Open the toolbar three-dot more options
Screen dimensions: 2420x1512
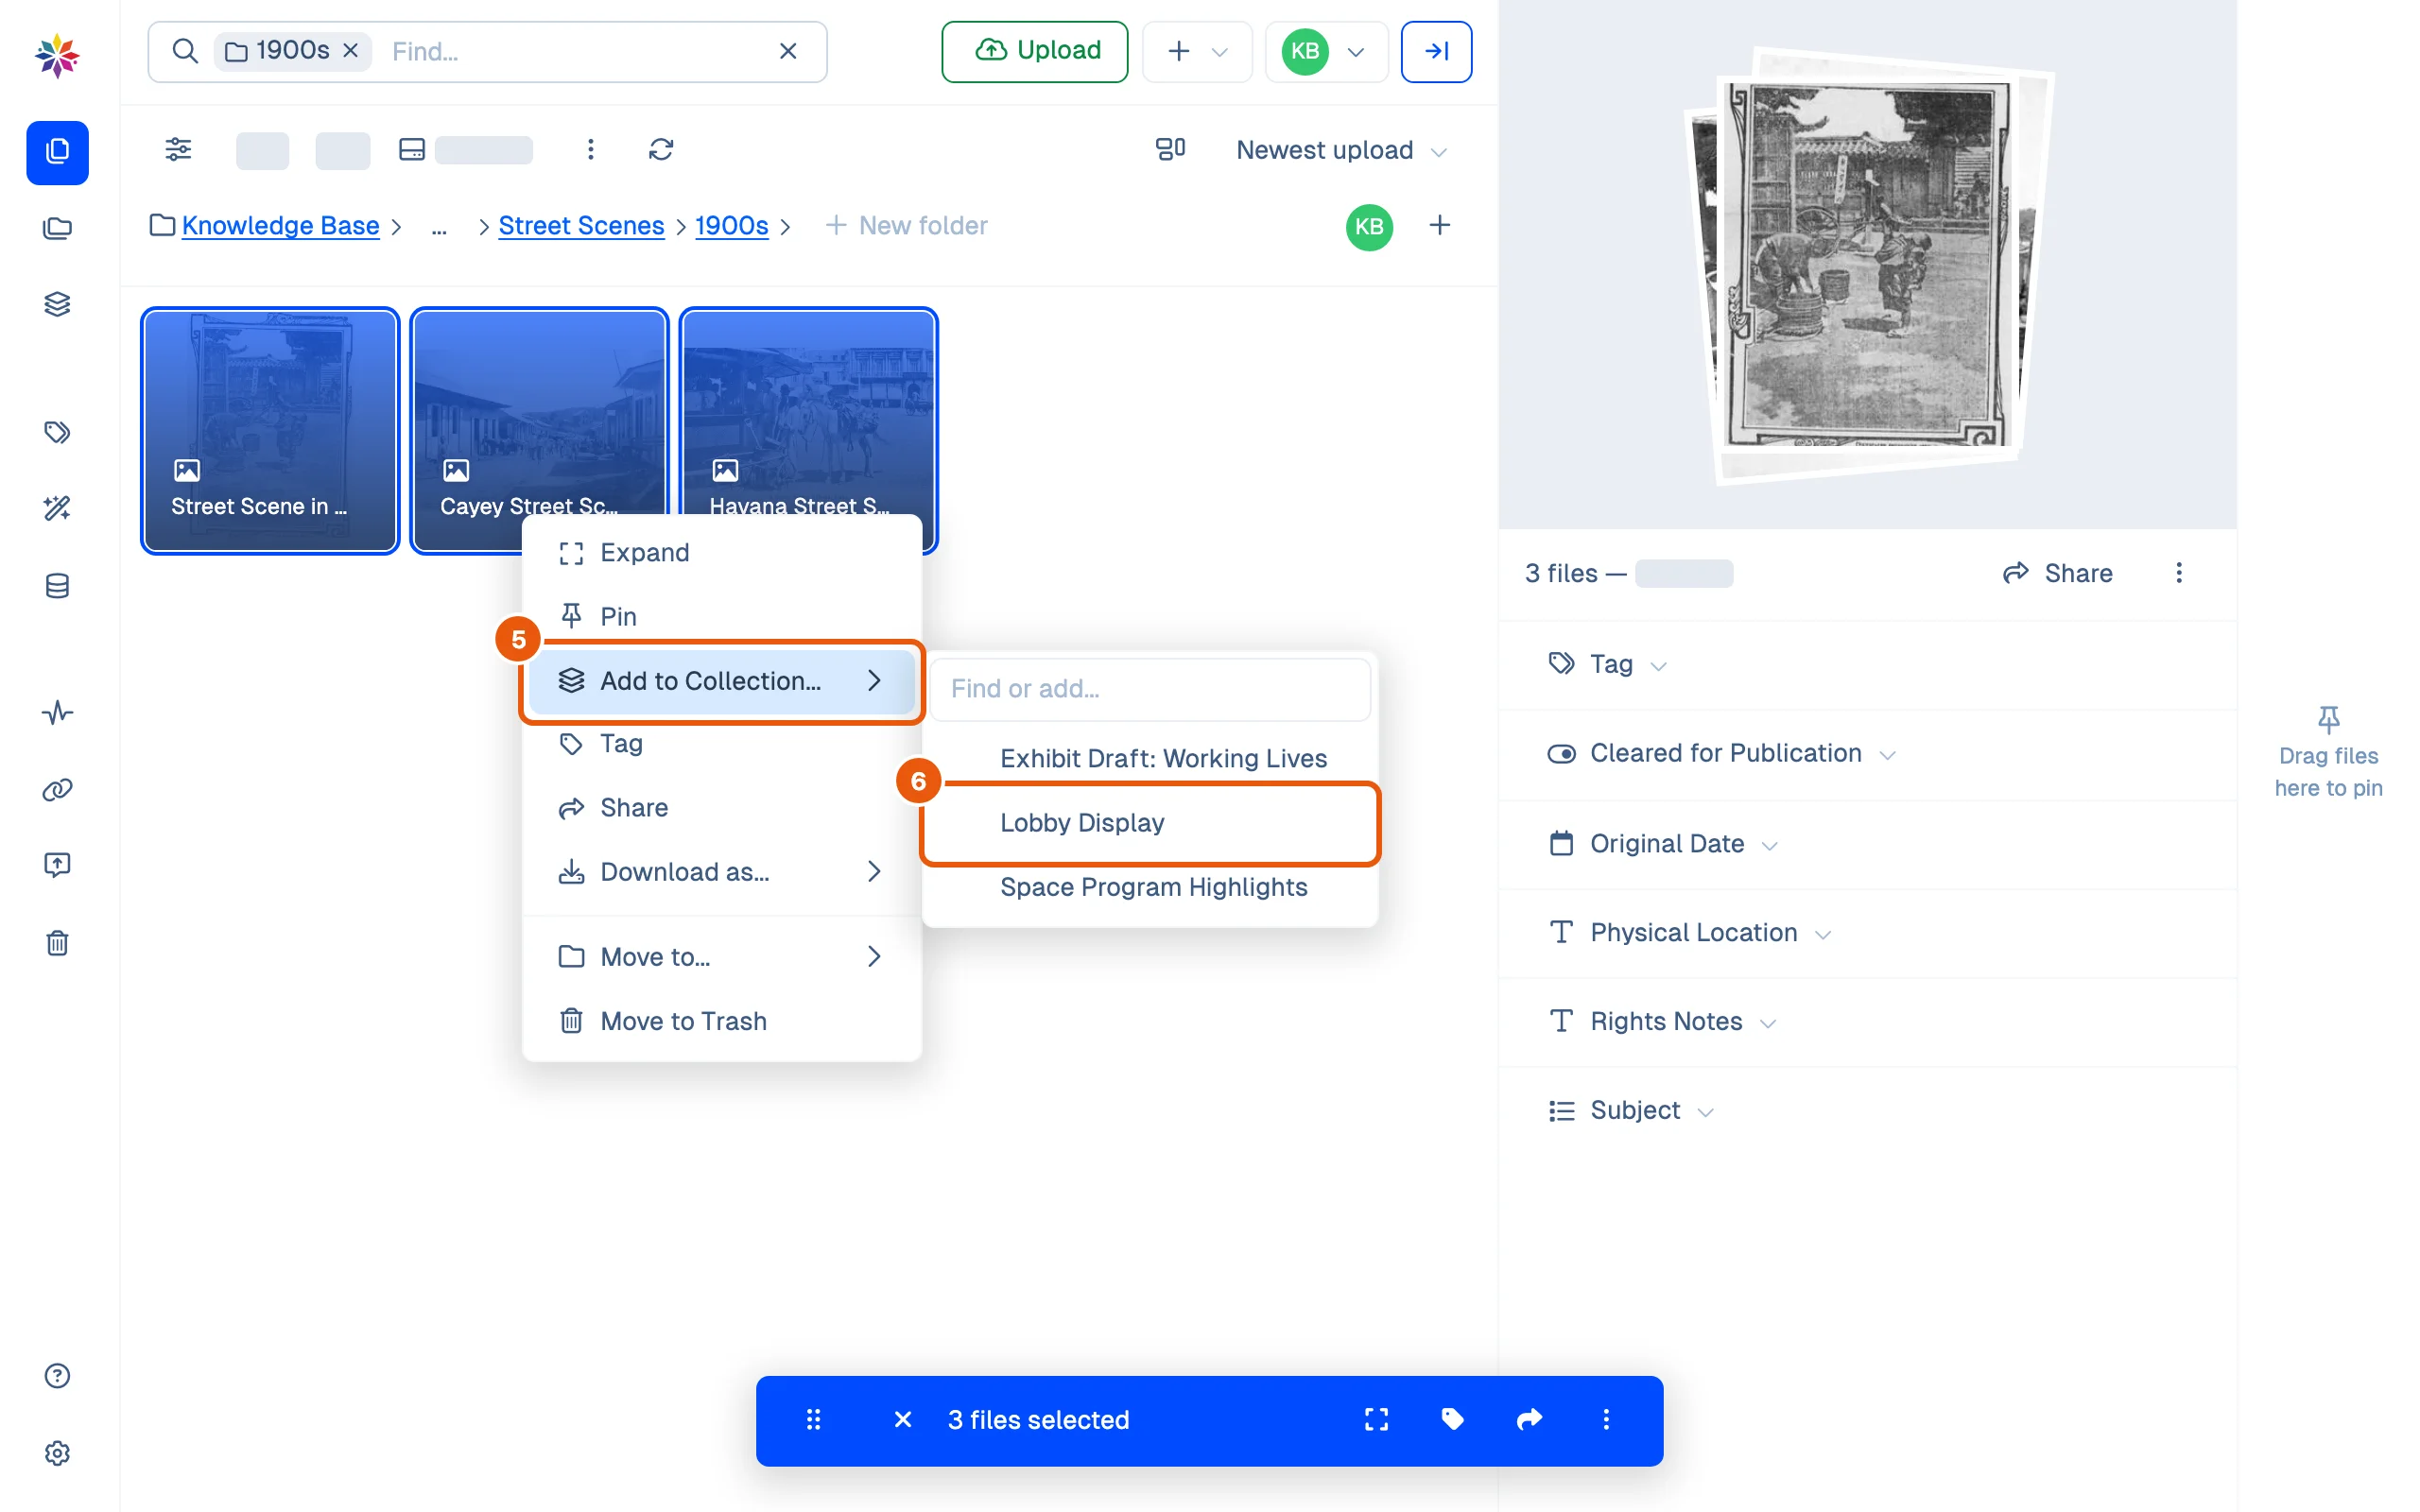point(591,150)
